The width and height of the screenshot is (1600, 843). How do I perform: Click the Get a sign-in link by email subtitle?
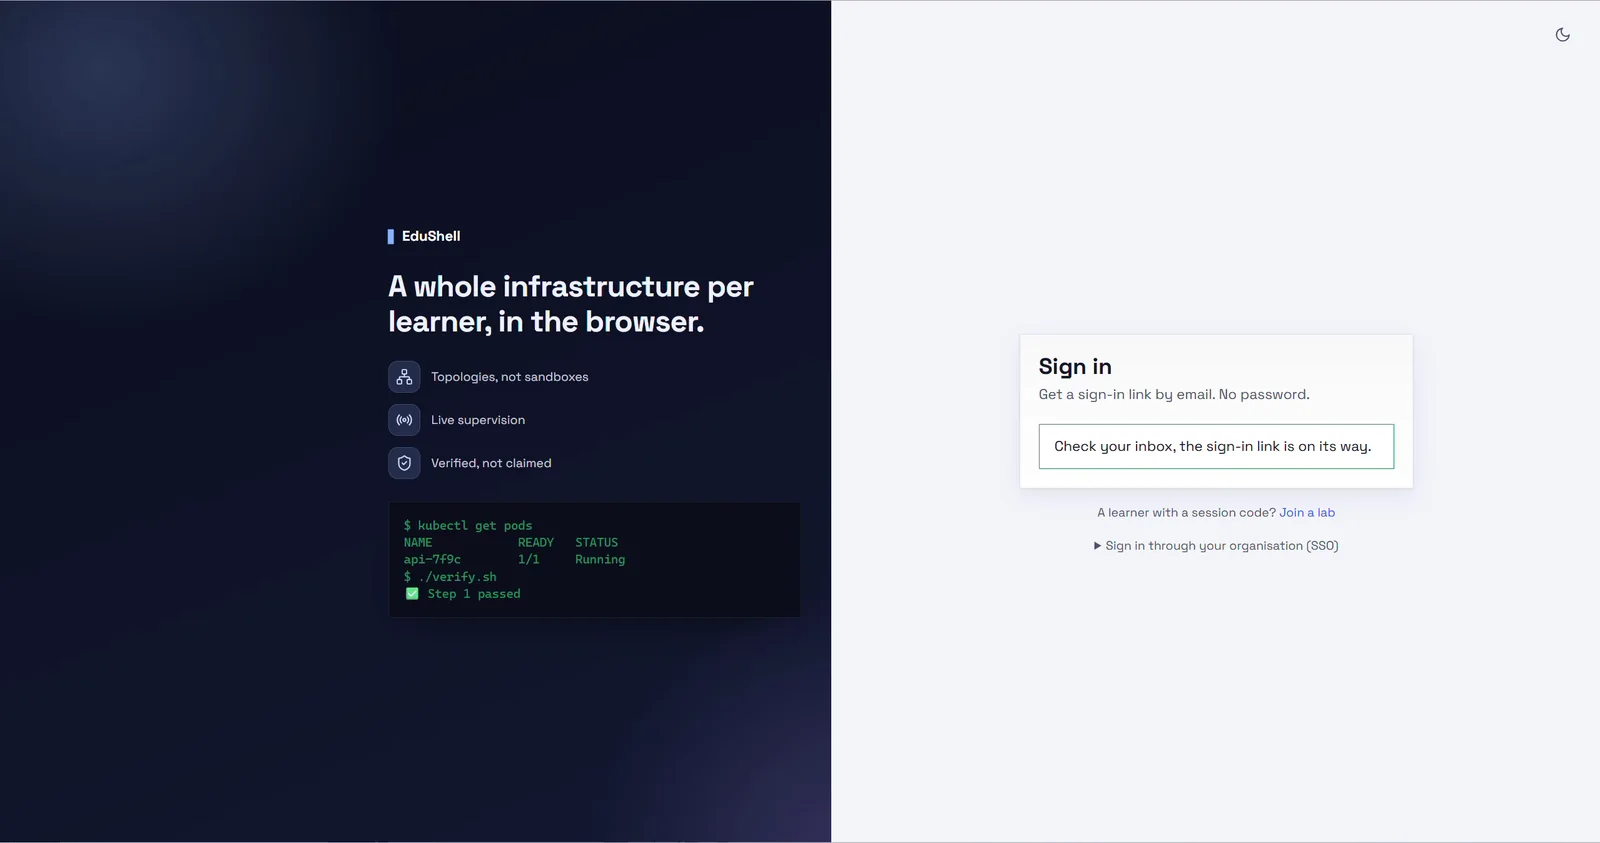pos(1174,395)
